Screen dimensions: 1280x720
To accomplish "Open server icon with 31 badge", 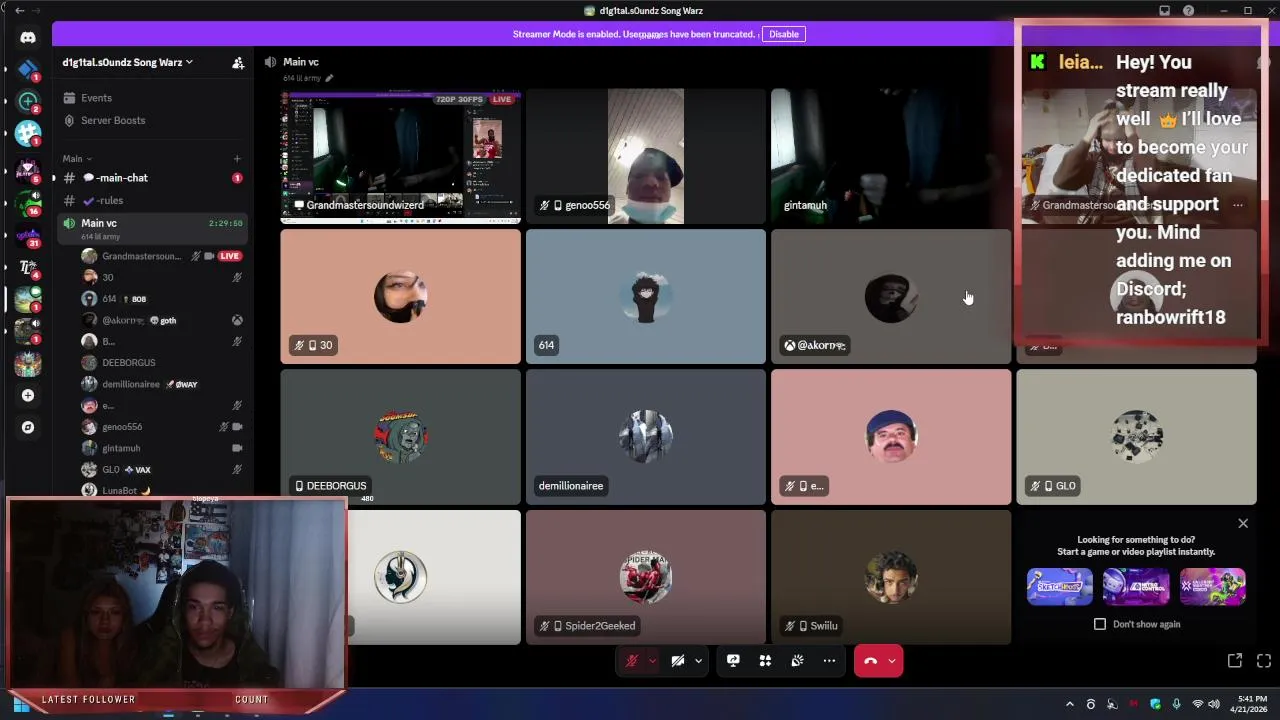I will coord(28,236).
